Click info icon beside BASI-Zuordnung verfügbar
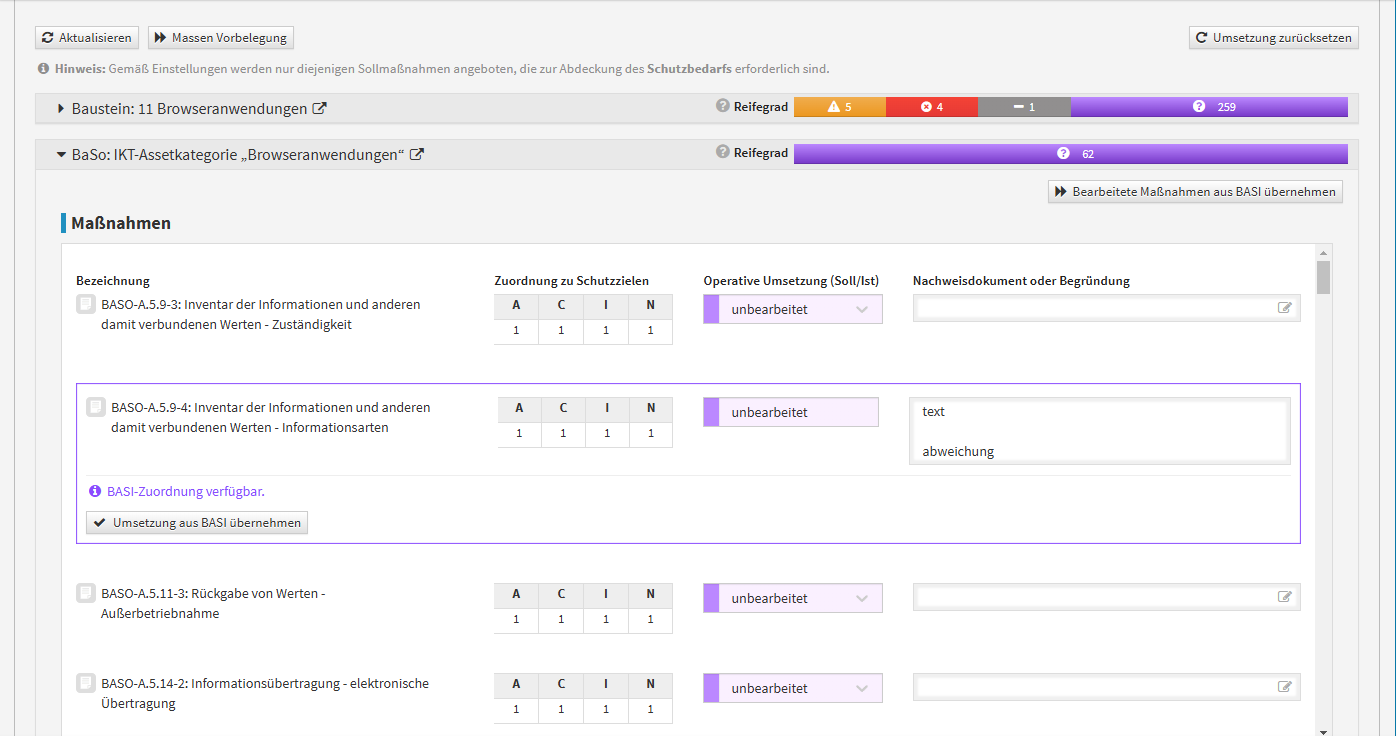Image resolution: width=1398 pixels, height=736 pixels. (x=95, y=491)
